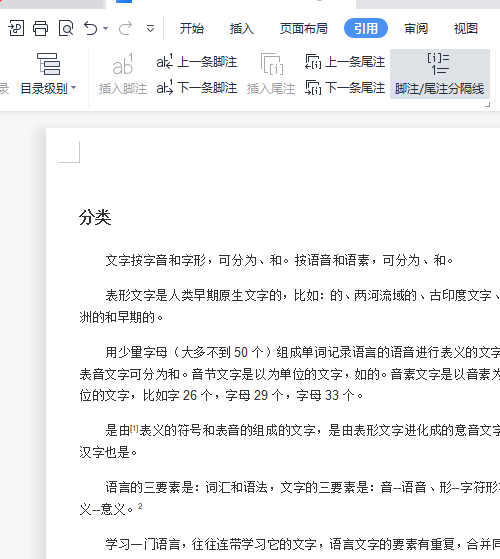Open the 视图 tab
Viewport: 500px width, 559px height.
pos(466,28)
